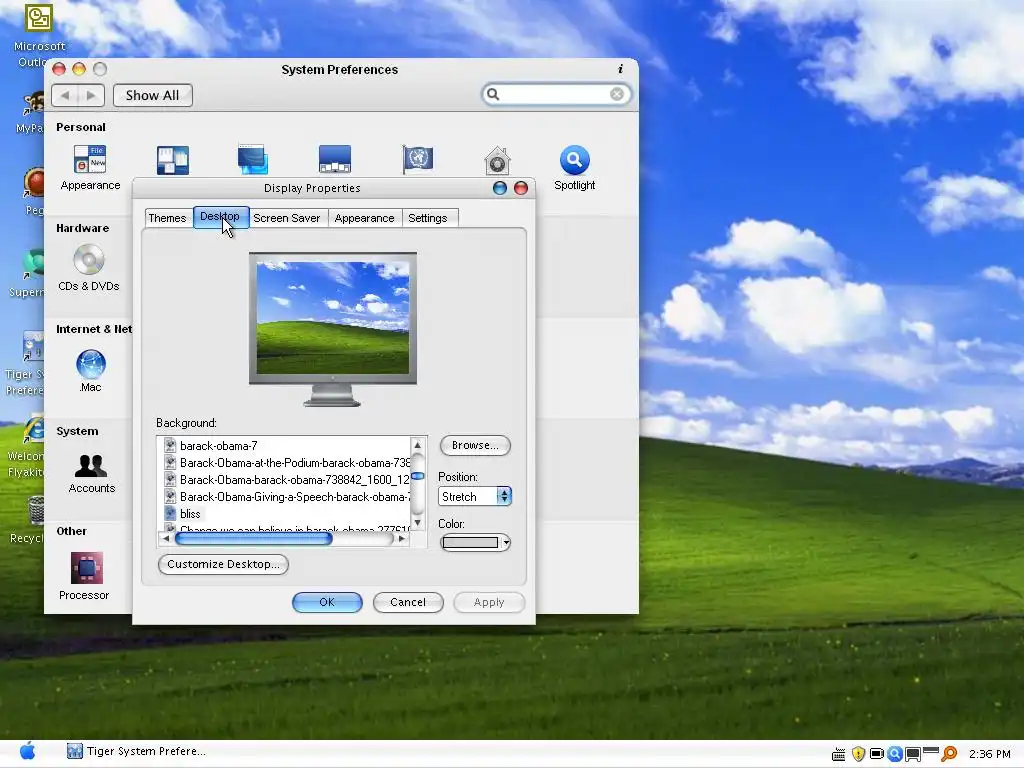1024x768 pixels.
Task: Click the background list right scroll arrow
Action: [402, 539]
